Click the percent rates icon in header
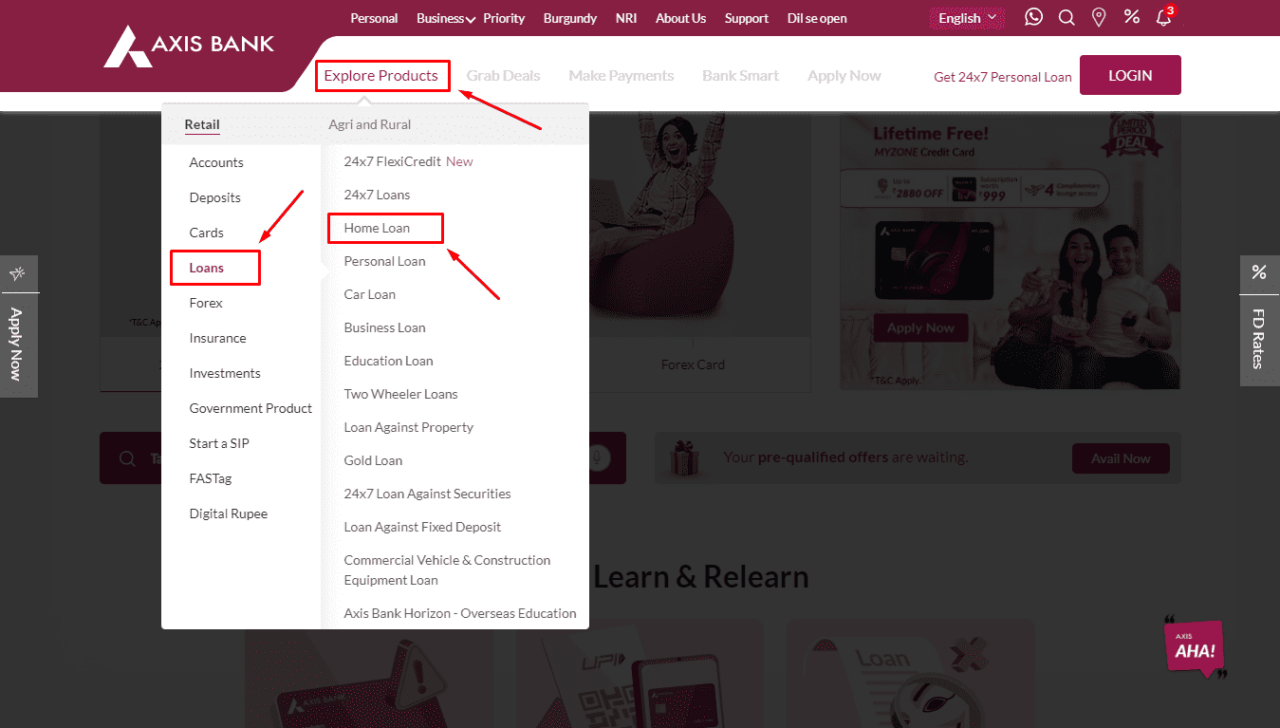Image resolution: width=1280 pixels, height=728 pixels. 1132,17
